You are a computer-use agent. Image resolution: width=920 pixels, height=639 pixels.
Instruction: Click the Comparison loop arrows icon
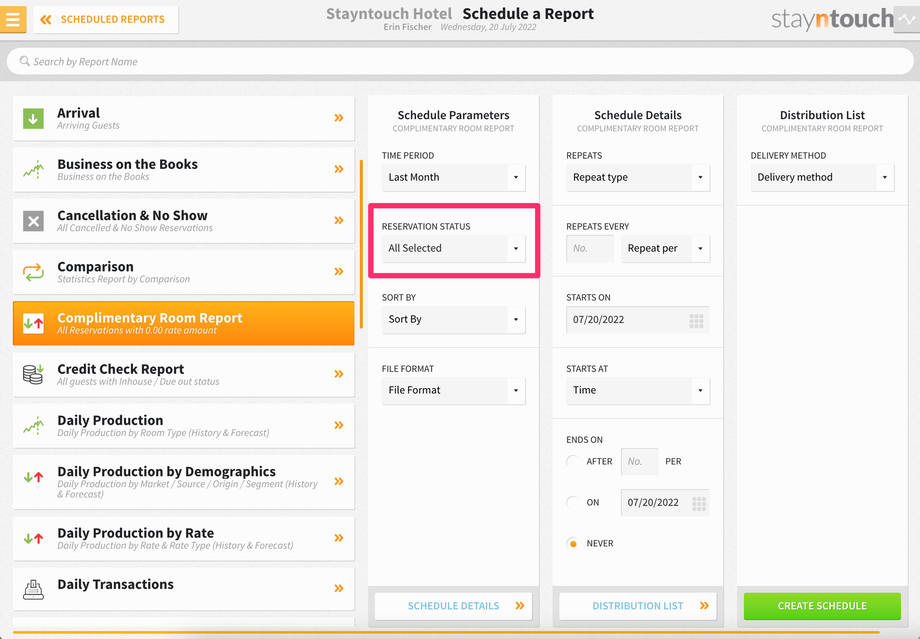coord(33,272)
